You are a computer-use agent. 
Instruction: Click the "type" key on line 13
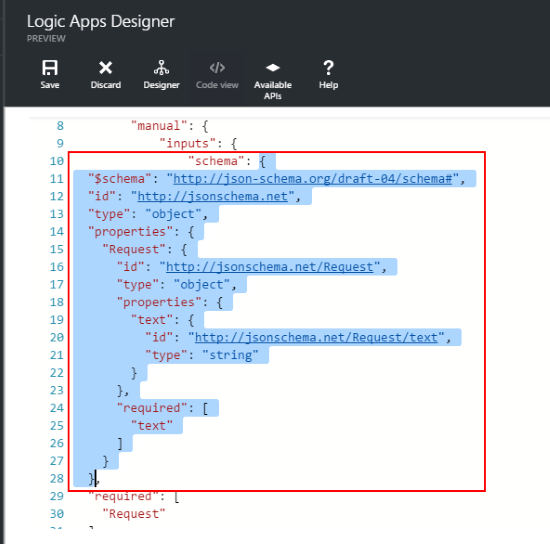109,214
